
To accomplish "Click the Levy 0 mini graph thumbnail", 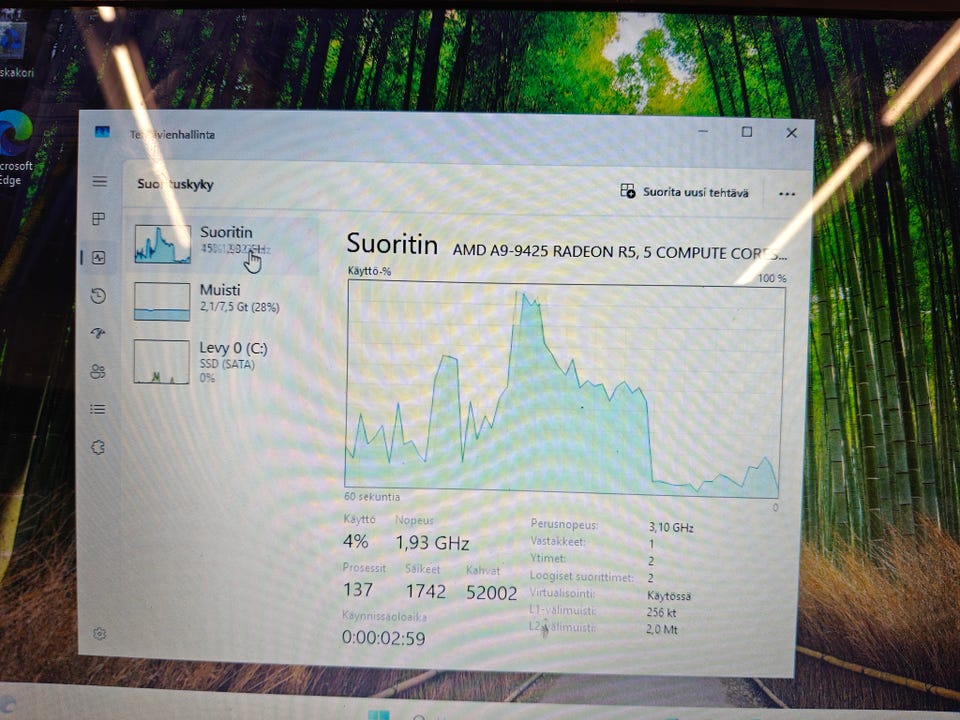I will (162, 362).
